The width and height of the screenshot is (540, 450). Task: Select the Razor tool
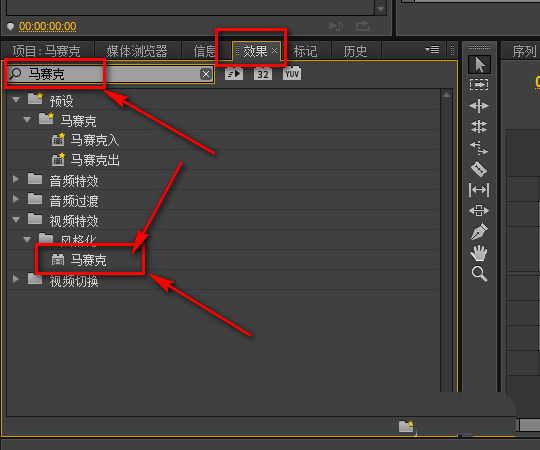point(479,169)
